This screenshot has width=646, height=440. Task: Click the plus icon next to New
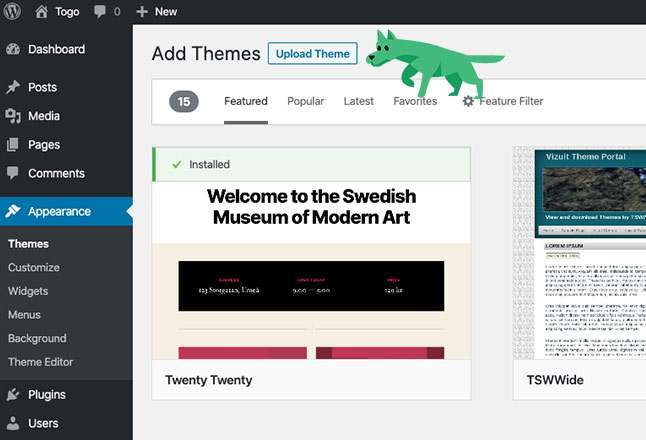(142, 12)
